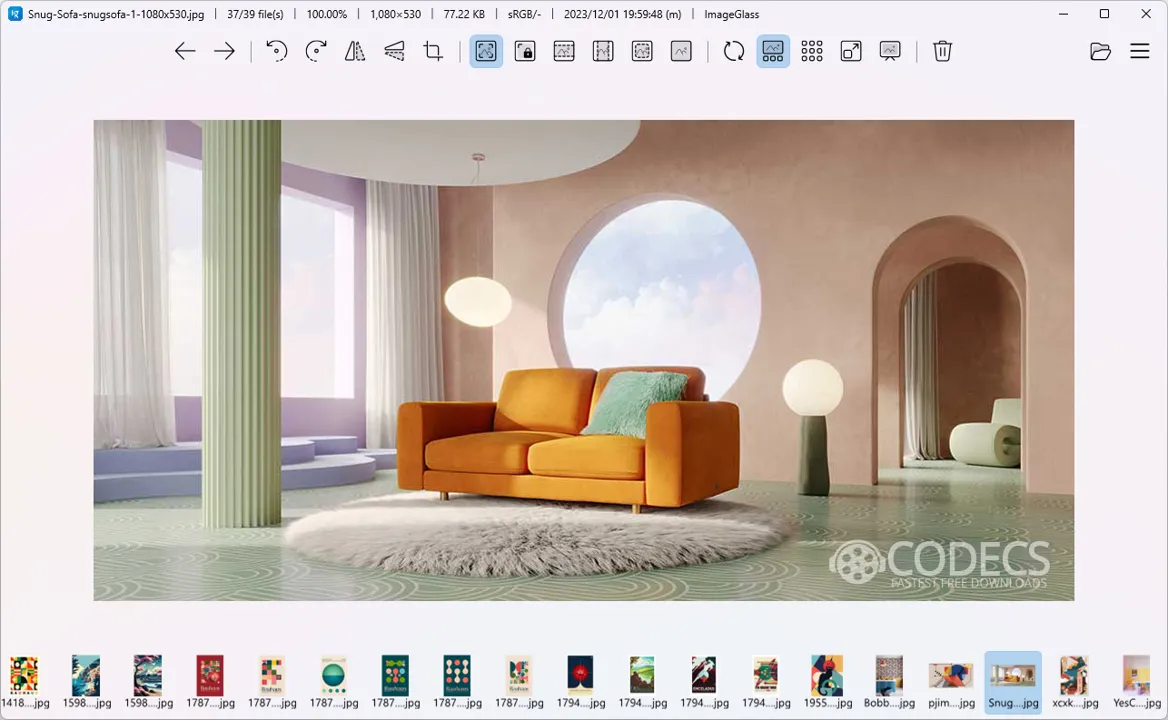Flip image vertically
The width and height of the screenshot is (1168, 720).
(394, 51)
